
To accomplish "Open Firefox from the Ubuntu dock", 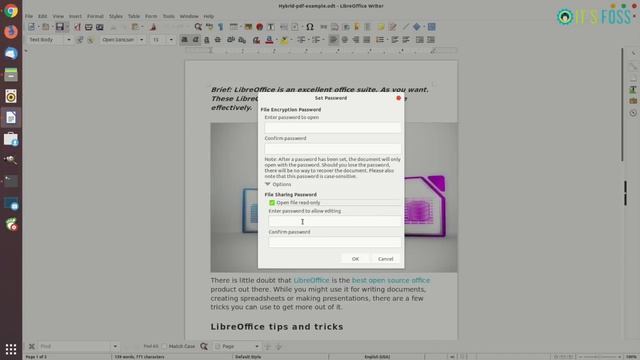I will [11, 31].
